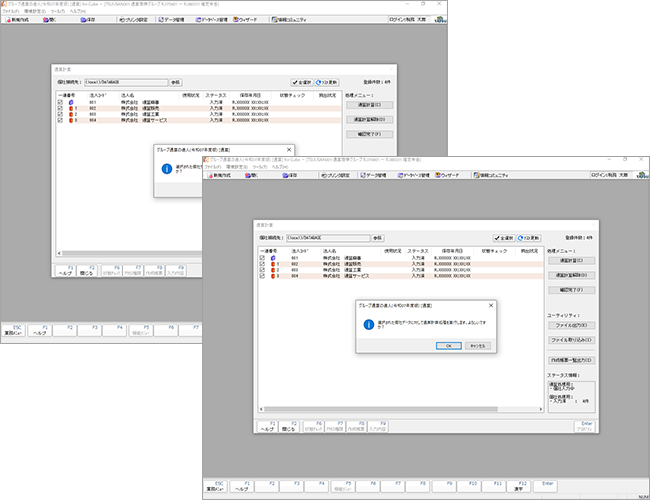Launch ウィザード from front window toolbar
The width and height of the screenshot is (650, 500).
coord(447,176)
